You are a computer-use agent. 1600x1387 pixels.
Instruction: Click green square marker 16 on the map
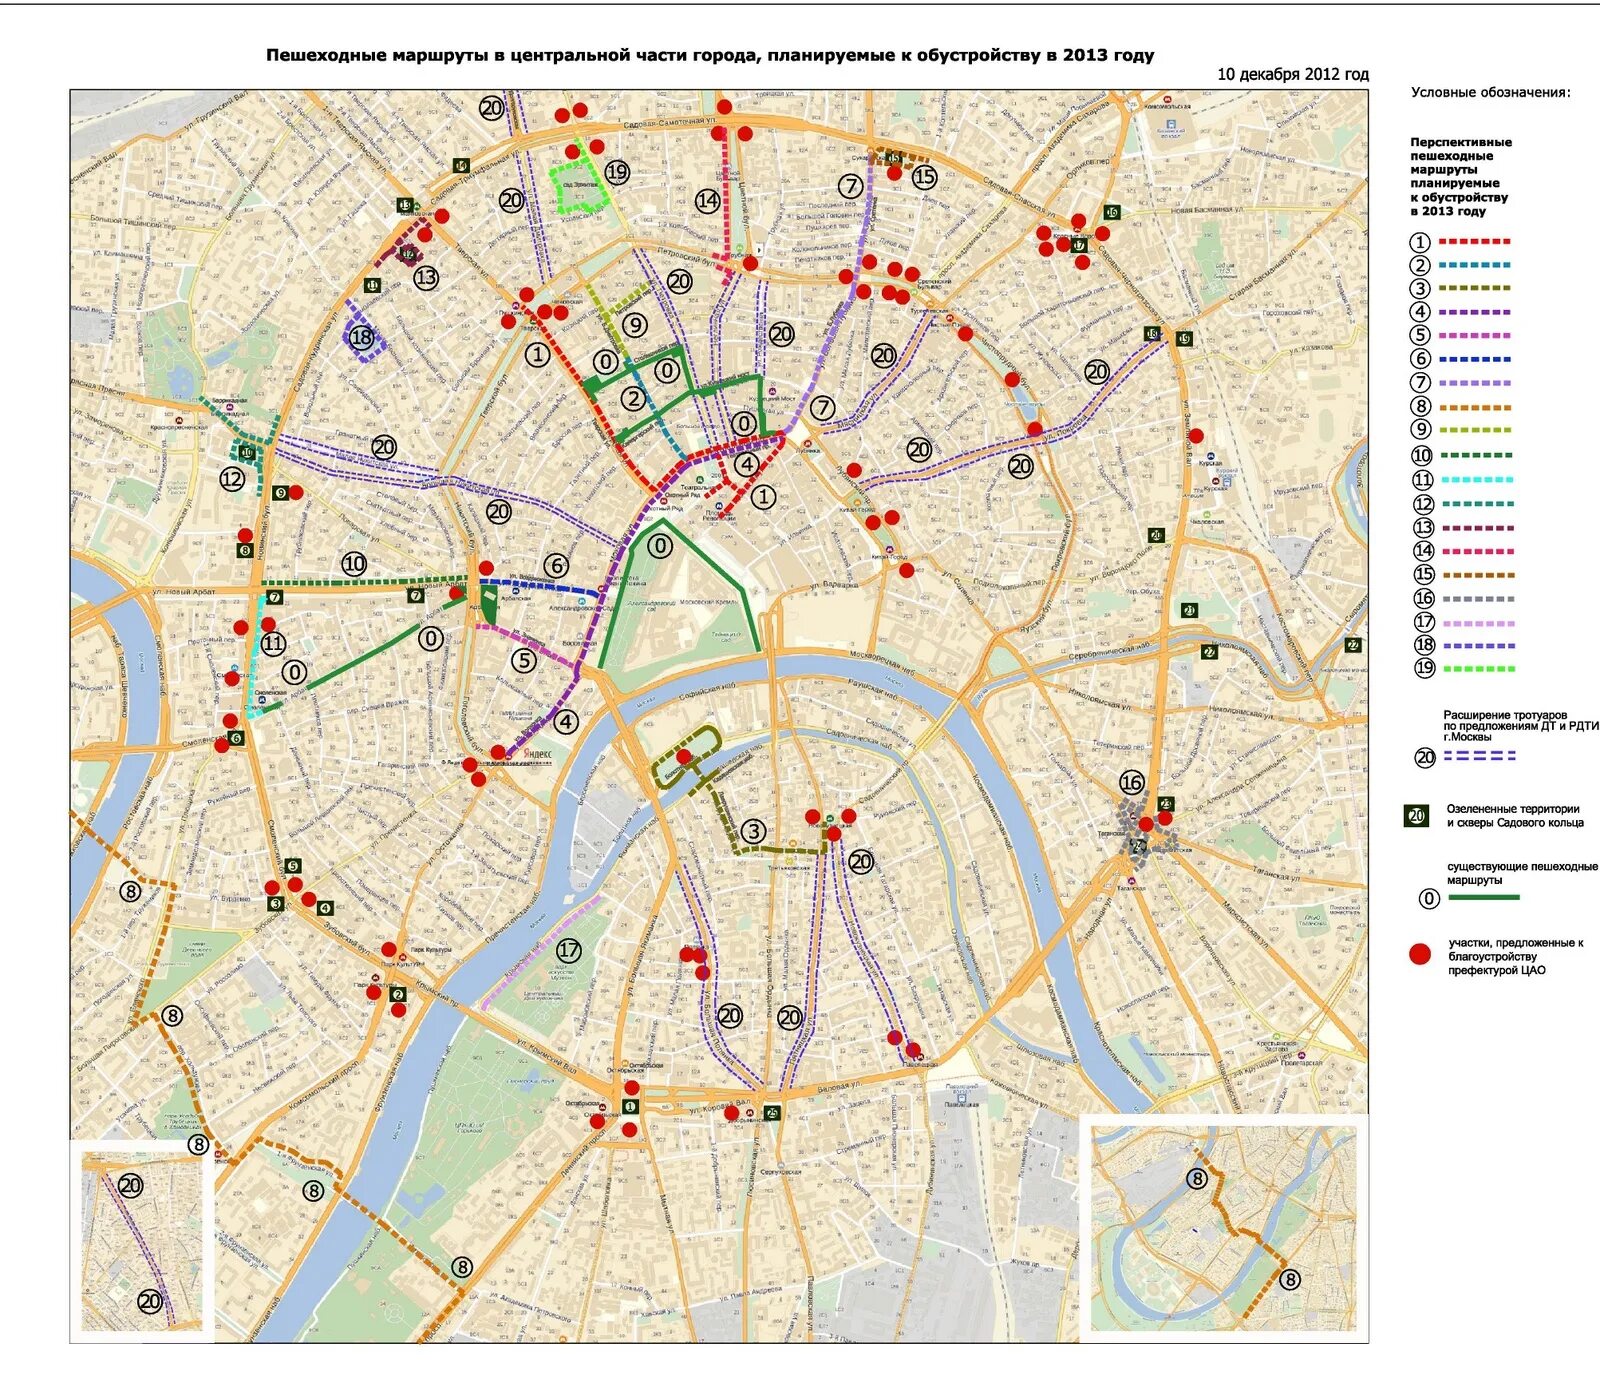click(x=1111, y=213)
